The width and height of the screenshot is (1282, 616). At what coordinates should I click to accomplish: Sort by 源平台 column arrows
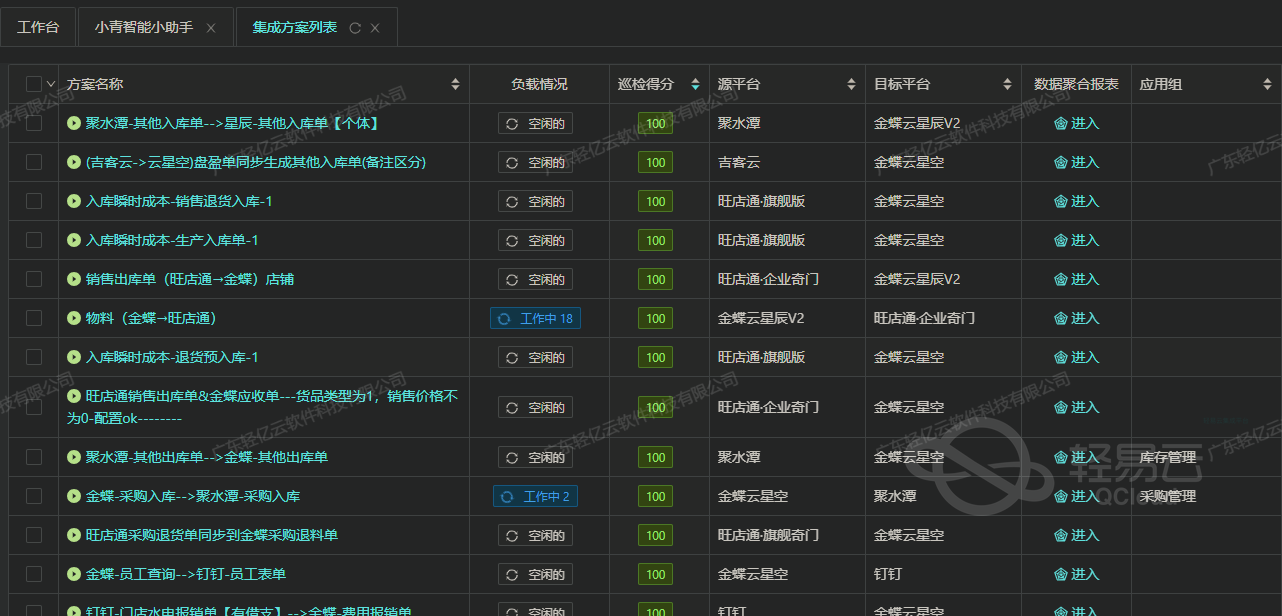pos(851,84)
